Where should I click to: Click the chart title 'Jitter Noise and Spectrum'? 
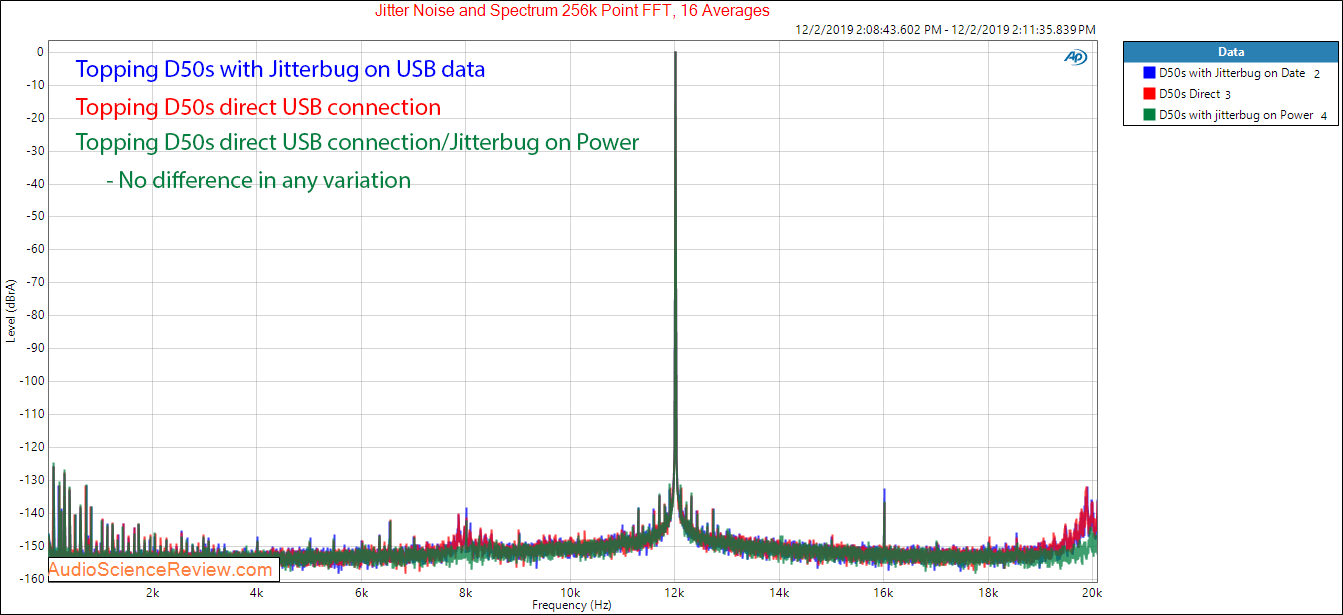click(572, 10)
